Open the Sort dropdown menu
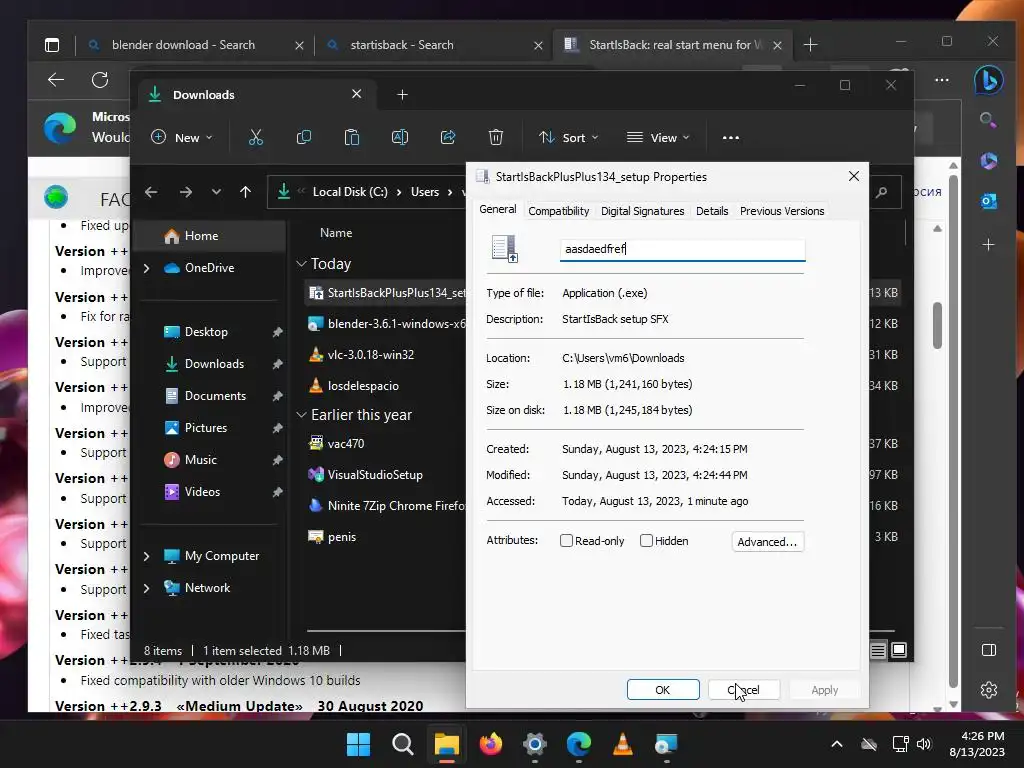The height and width of the screenshot is (768, 1024). pyautogui.click(x=568, y=137)
